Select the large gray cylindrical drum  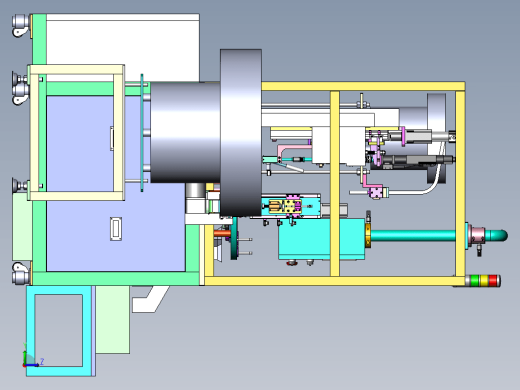[x=185, y=132]
